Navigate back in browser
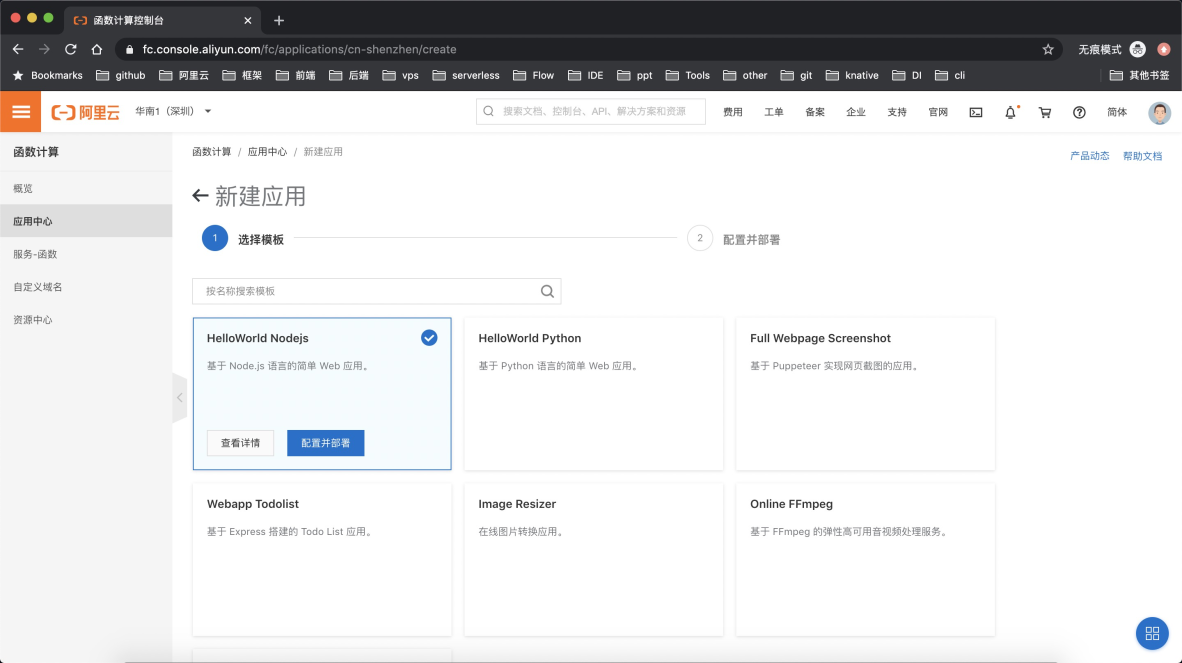Image resolution: width=1182 pixels, height=663 pixels. pos(18,49)
